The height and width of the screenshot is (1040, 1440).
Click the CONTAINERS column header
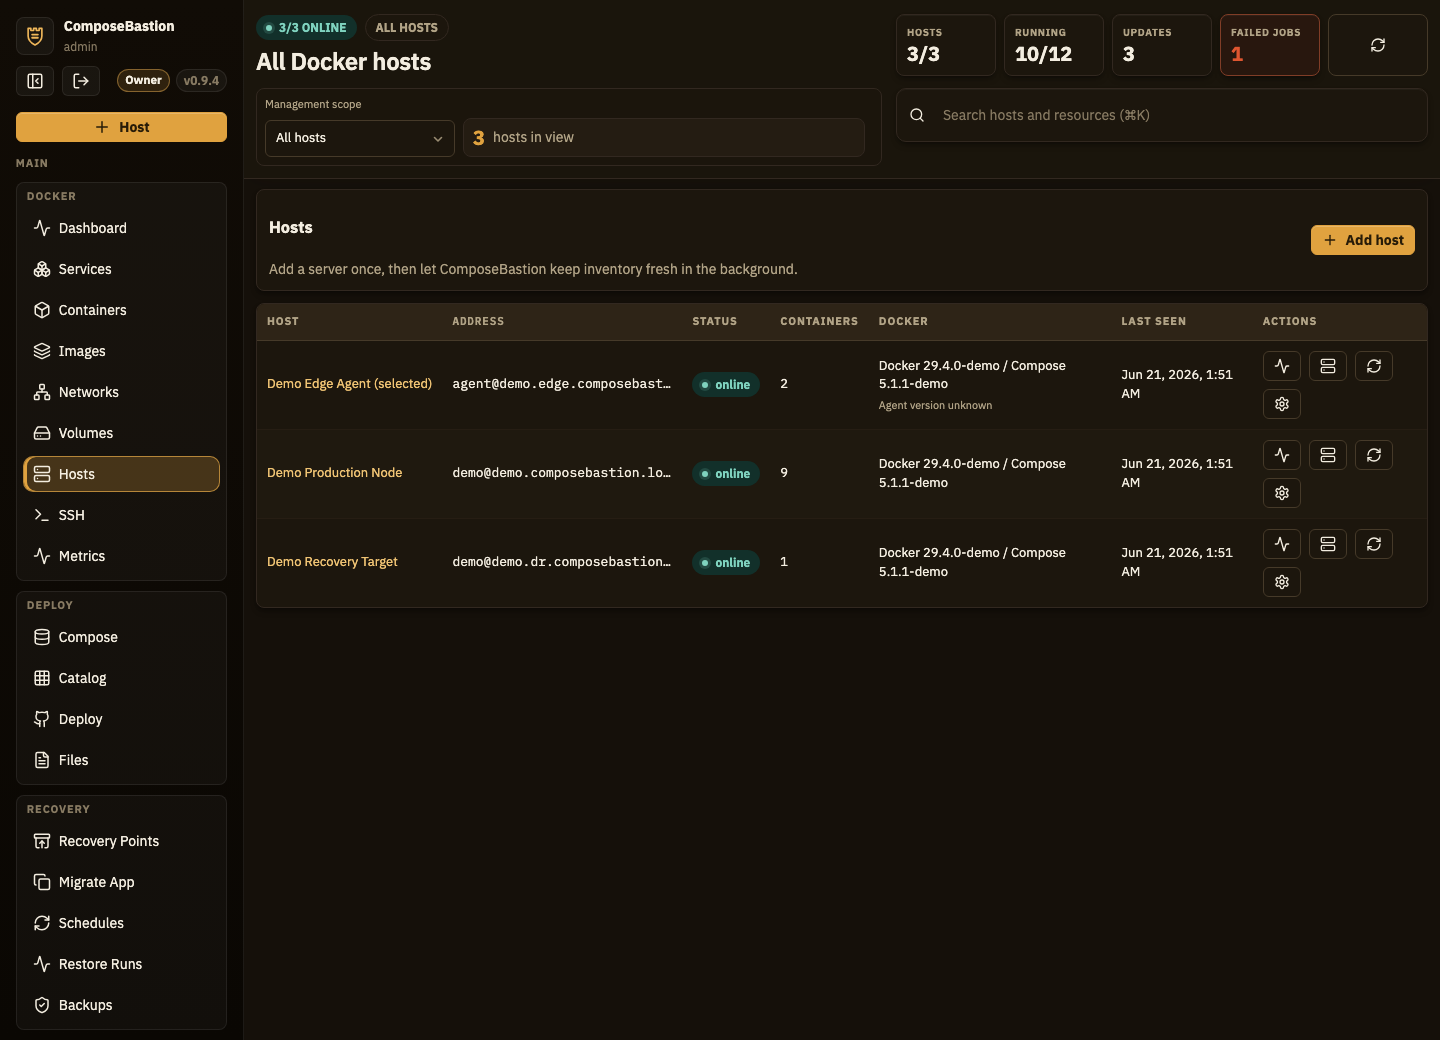[x=819, y=322]
